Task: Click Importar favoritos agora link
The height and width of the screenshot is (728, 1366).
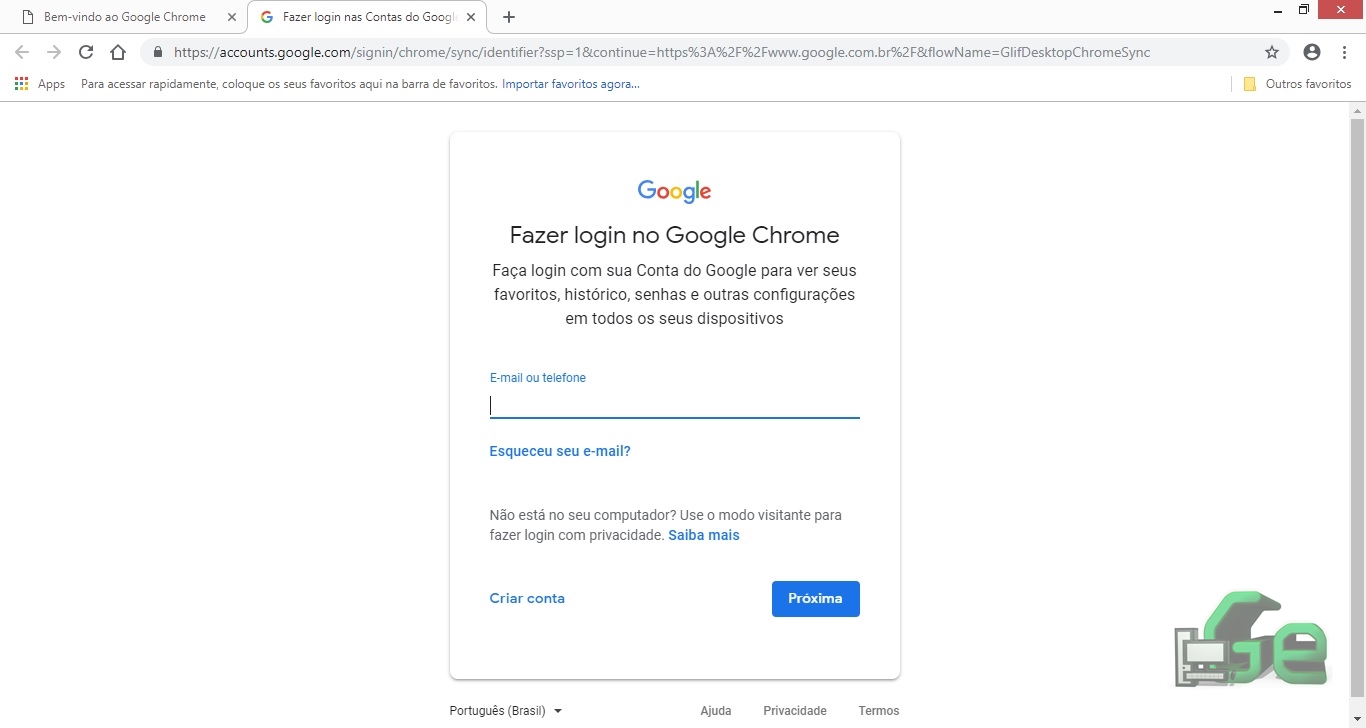Action: pos(571,84)
